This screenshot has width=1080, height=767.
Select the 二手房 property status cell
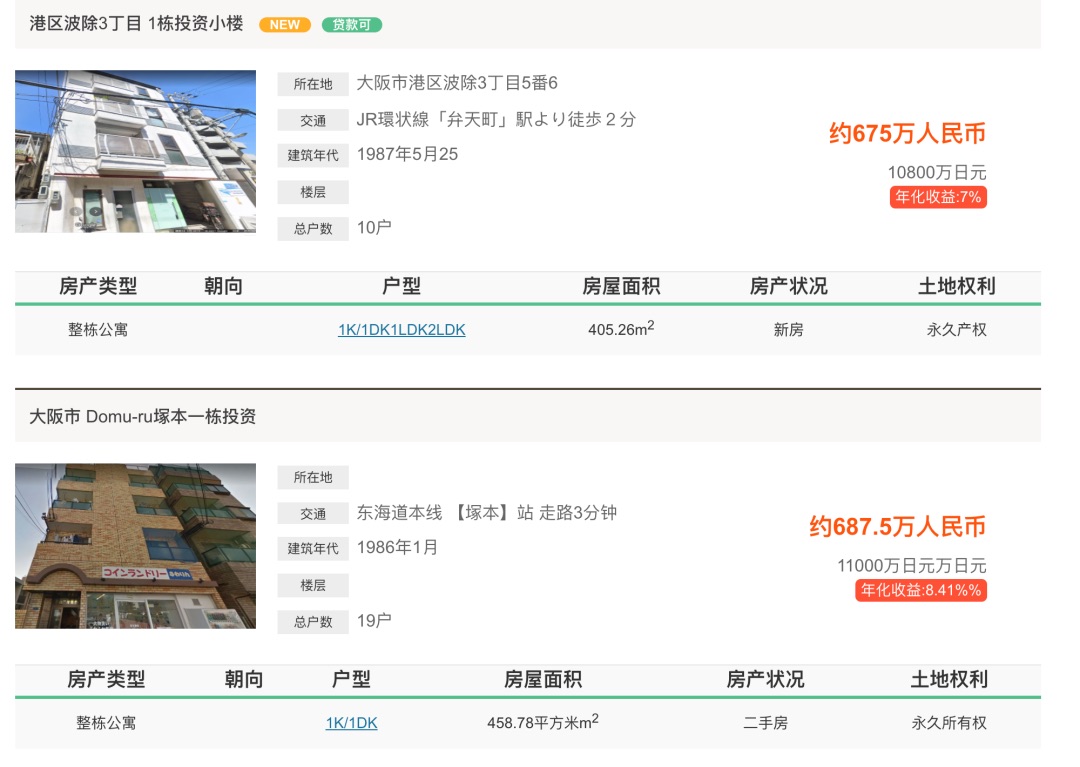[765, 723]
